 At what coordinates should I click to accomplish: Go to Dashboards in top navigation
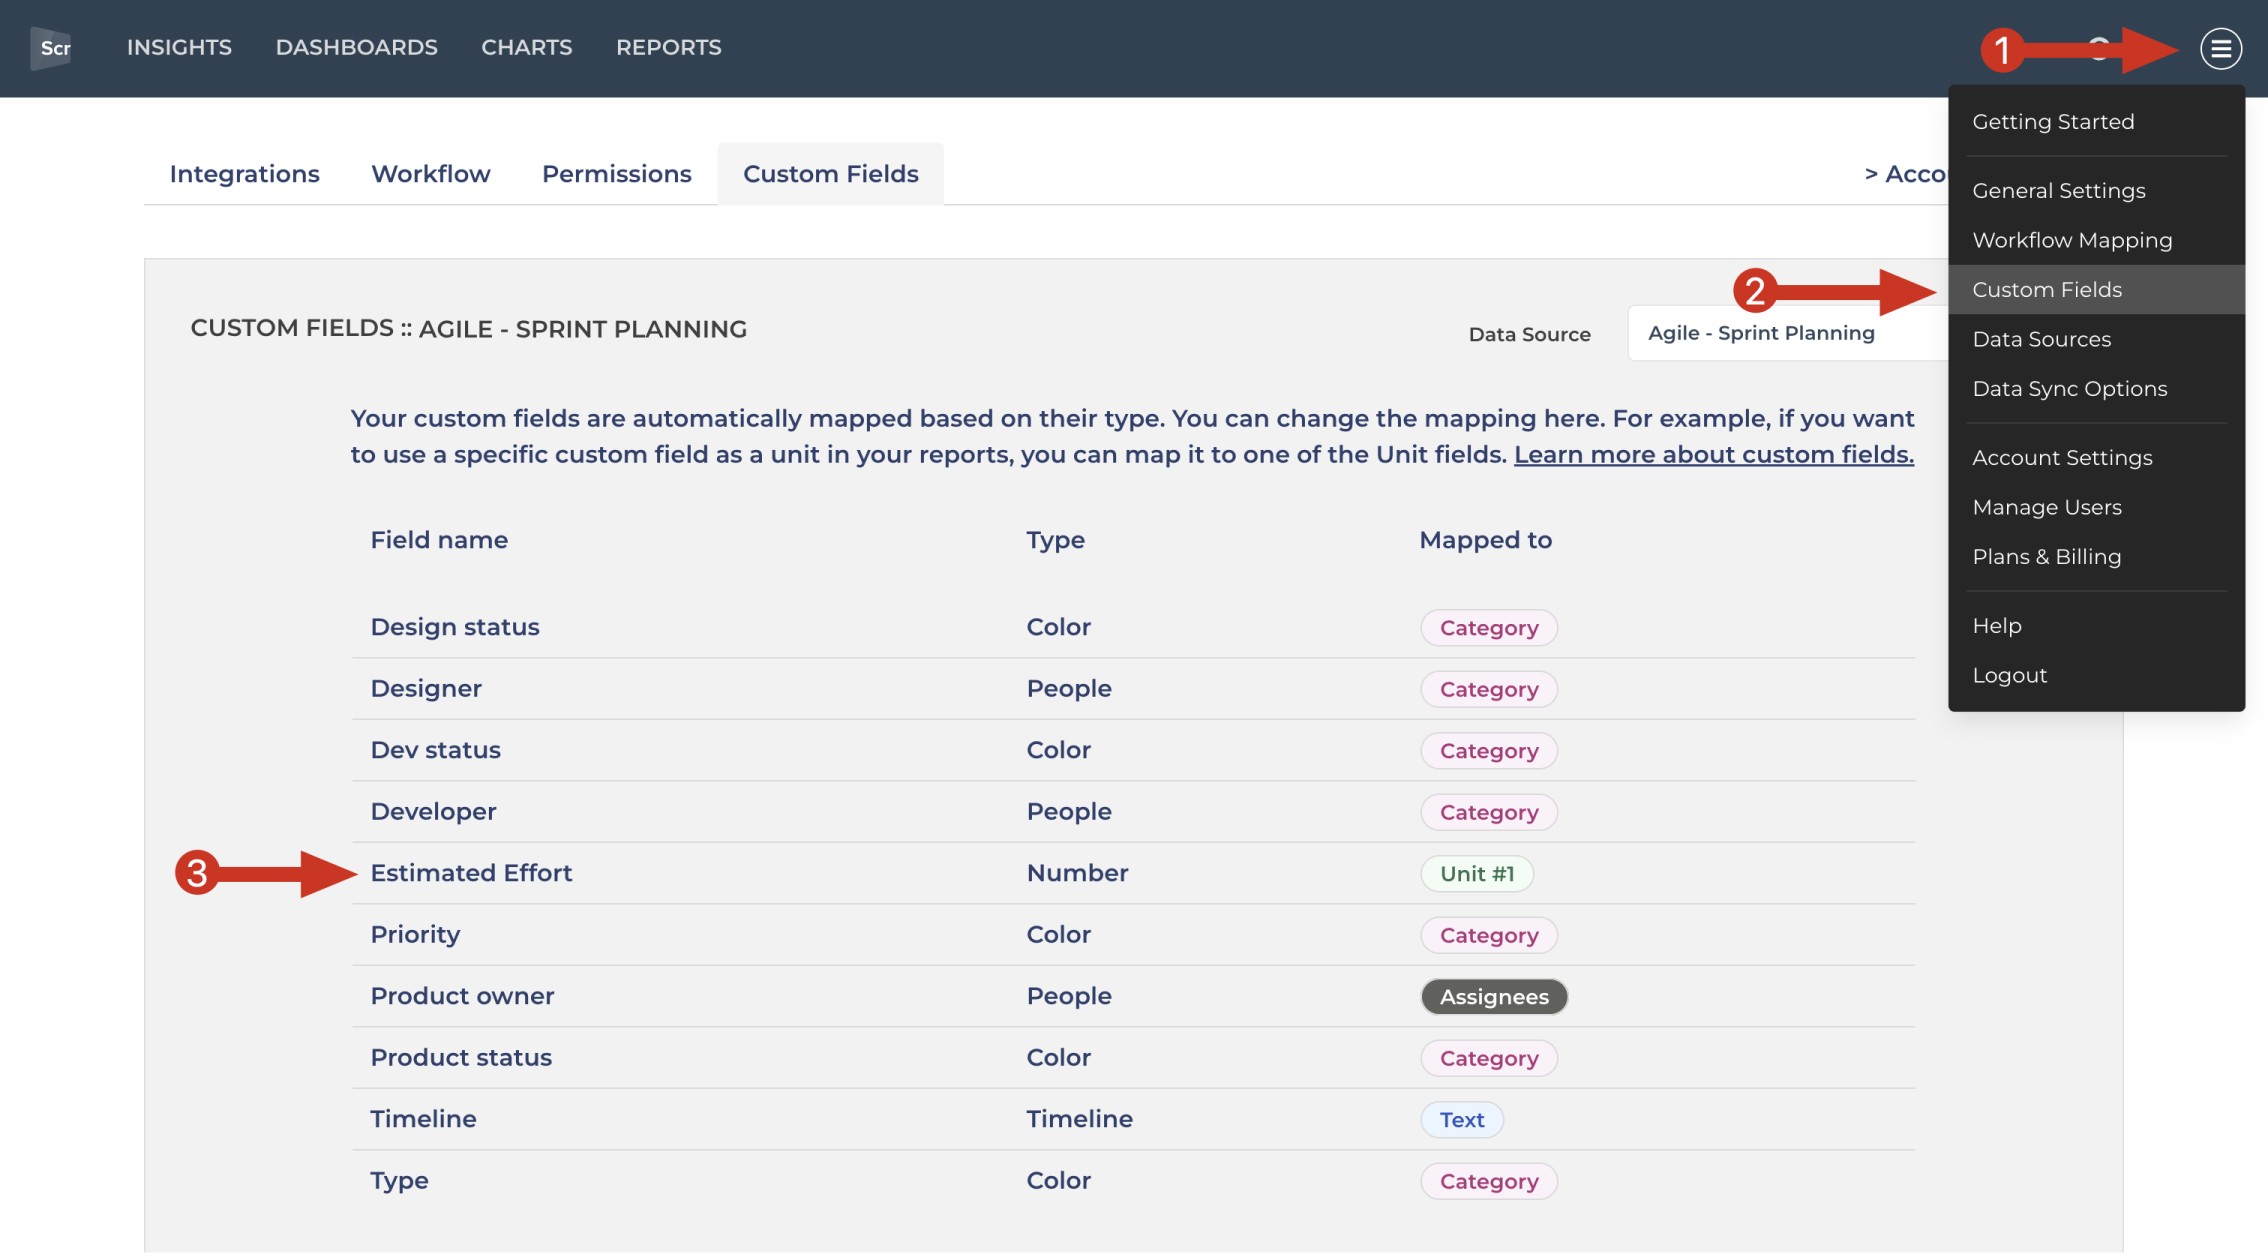(x=356, y=48)
